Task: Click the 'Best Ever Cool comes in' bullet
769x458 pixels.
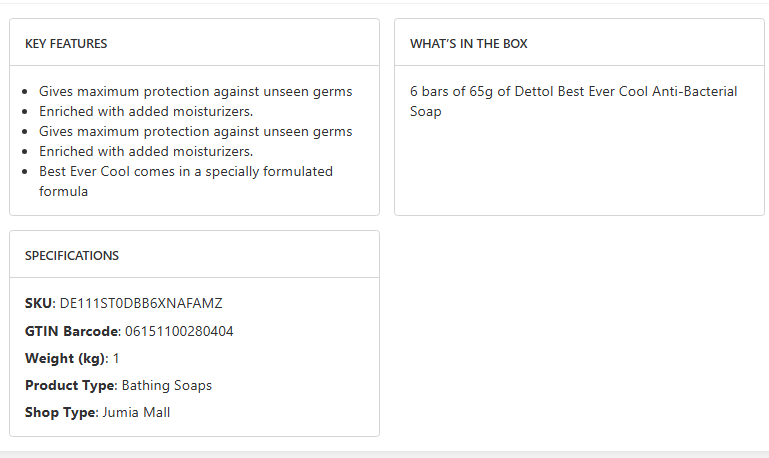Action: [185, 172]
